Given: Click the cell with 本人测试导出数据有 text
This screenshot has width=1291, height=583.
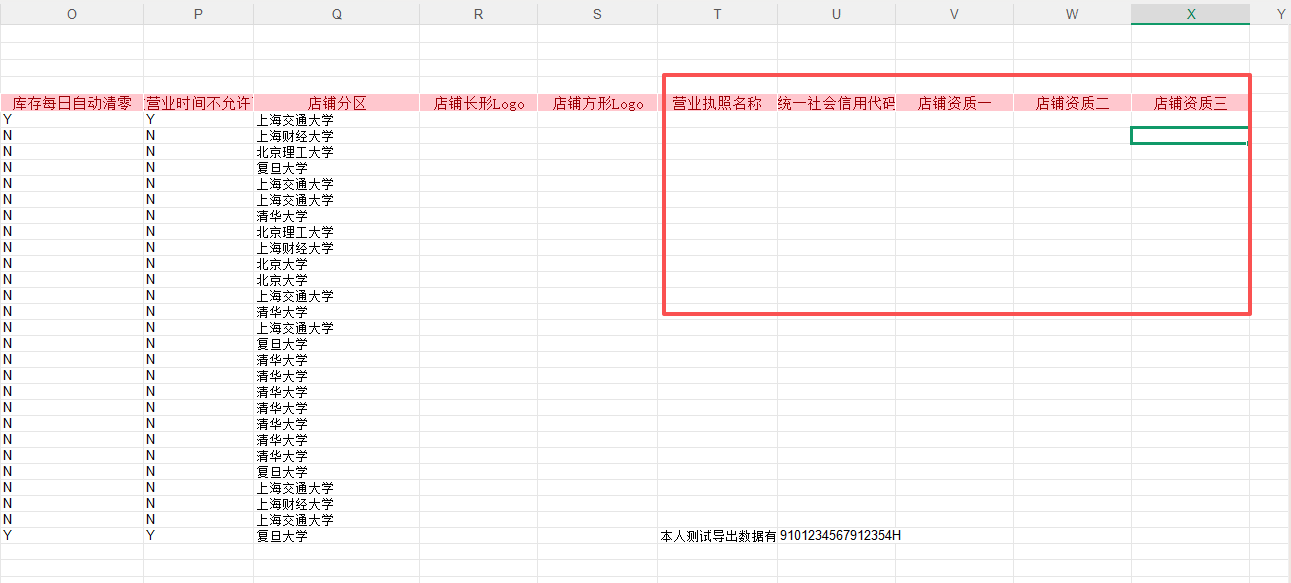Looking at the screenshot, I should 717,536.
